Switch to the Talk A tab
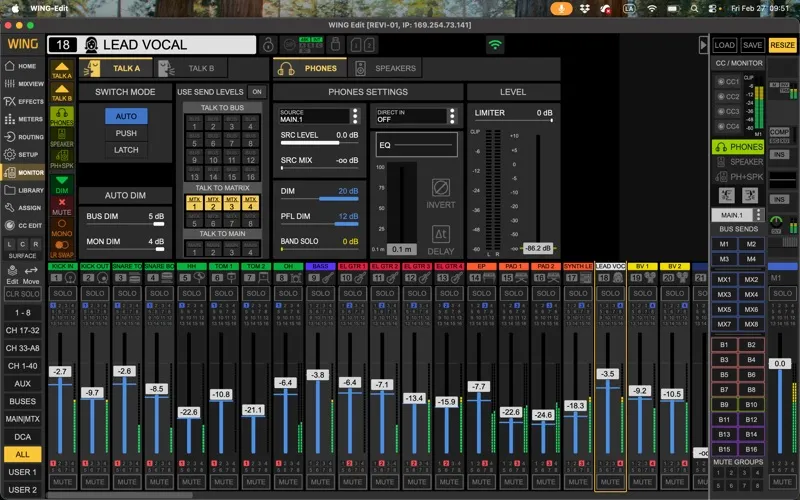Screen dimensions: 800x500 pos(116,68)
